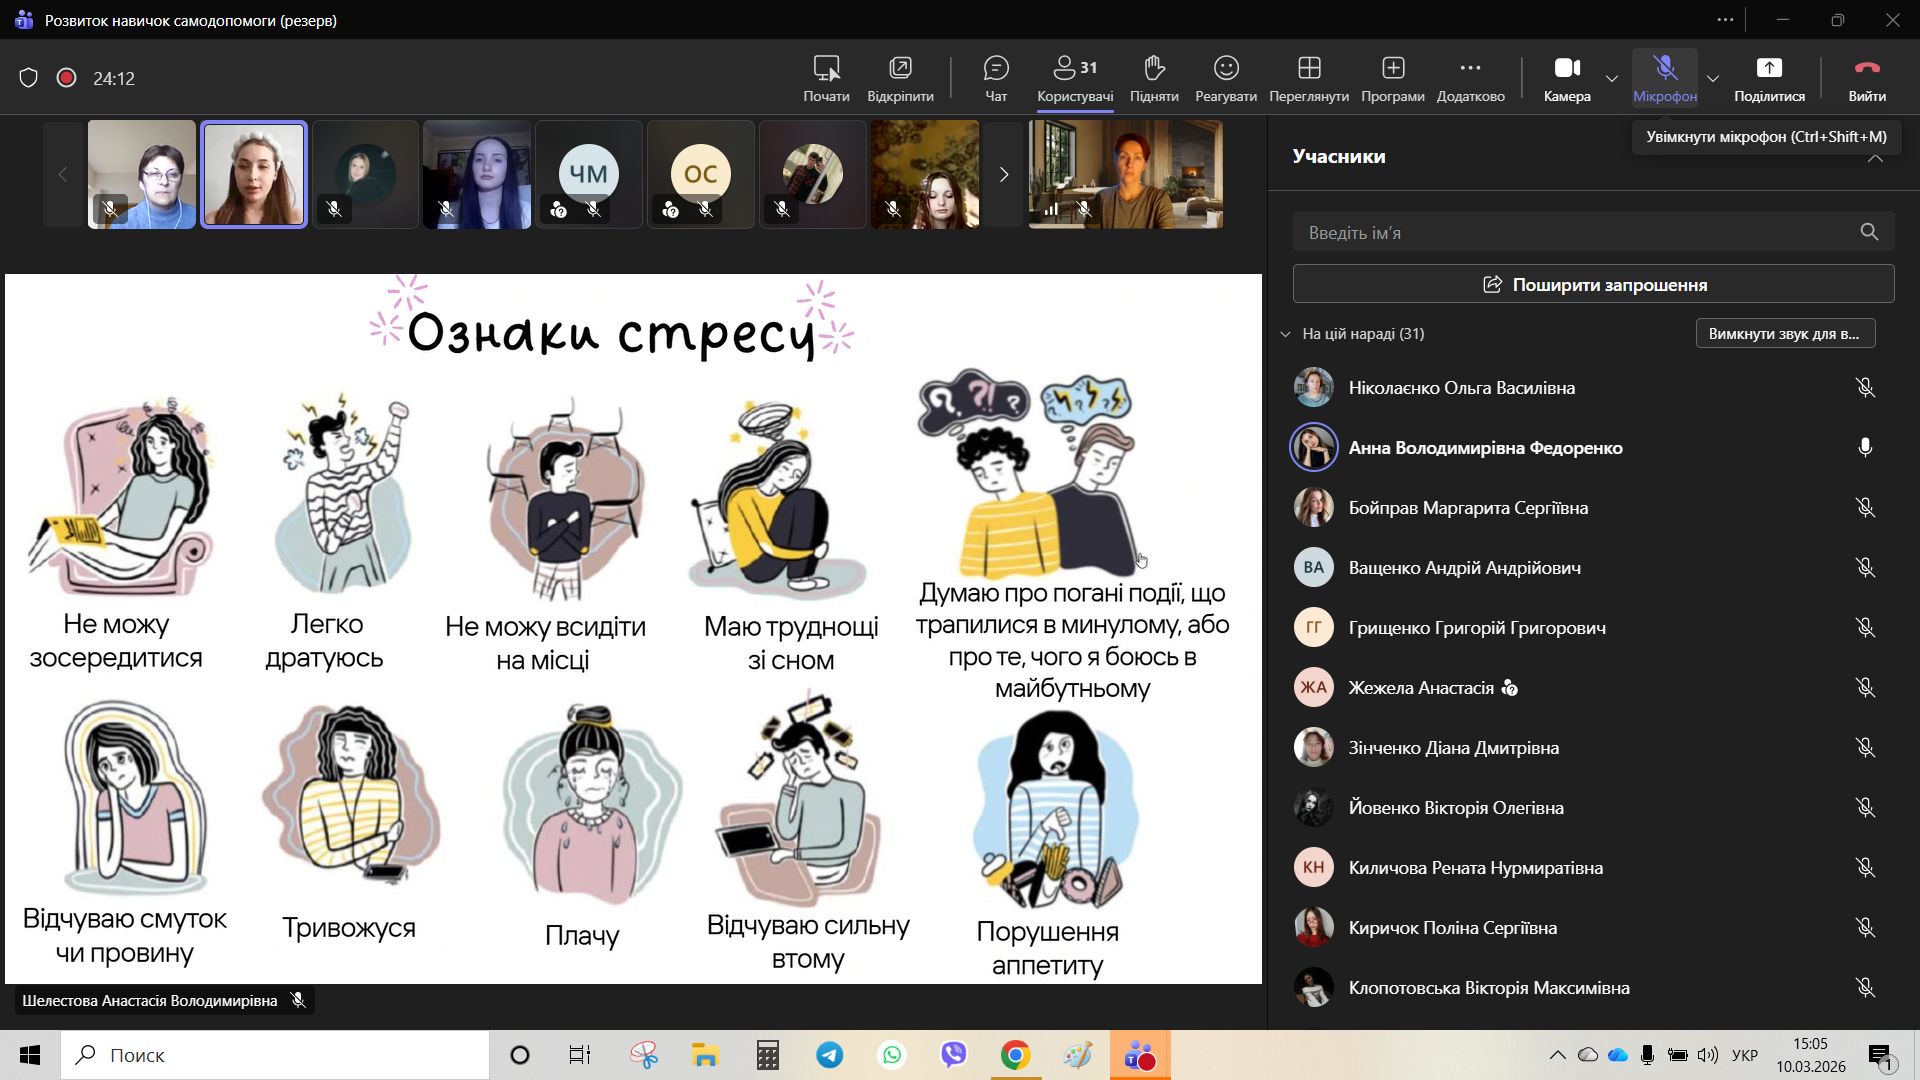Viewport: 1920px width, 1080px height.
Task: Open the microphone options dropdown arrow
Action: tap(1713, 78)
